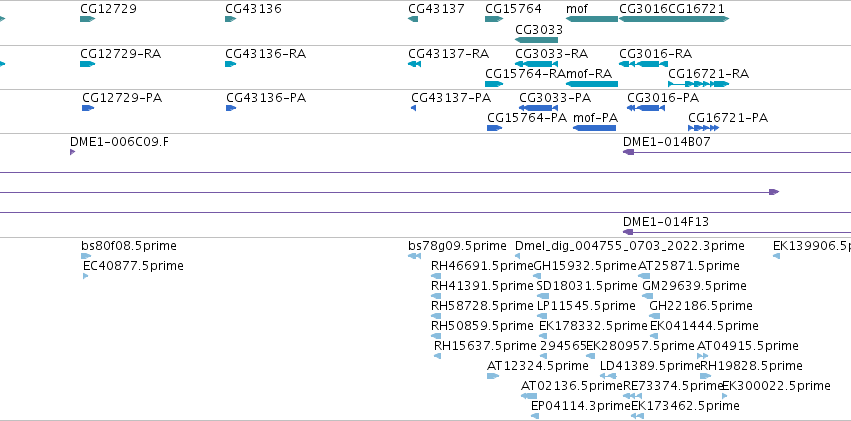The height and width of the screenshot is (421, 851).
Task: Click the EC40877.5prime EST
Action: 86,276
